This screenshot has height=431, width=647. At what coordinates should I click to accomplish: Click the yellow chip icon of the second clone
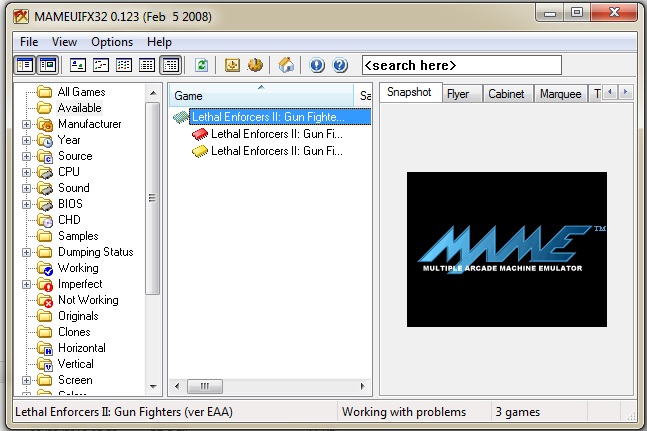pyautogui.click(x=200, y=151)
